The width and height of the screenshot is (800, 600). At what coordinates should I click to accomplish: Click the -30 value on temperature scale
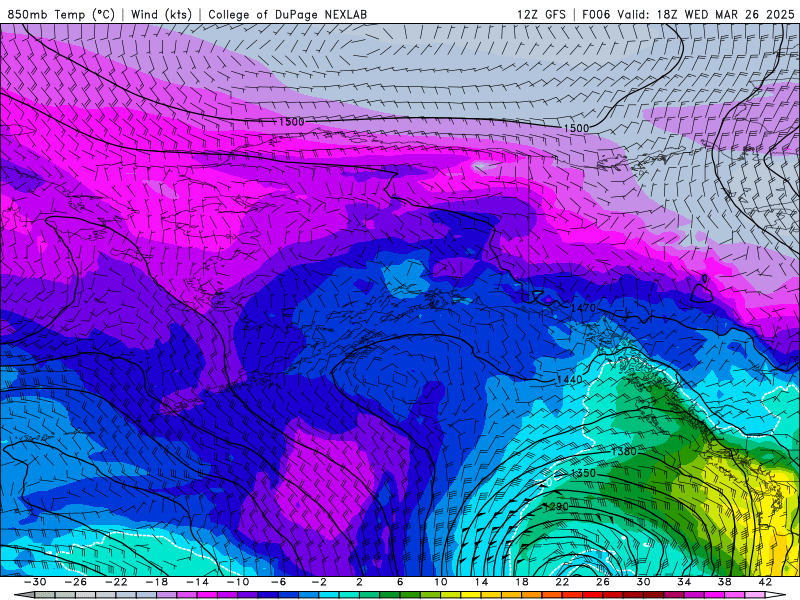pos(35,582)
